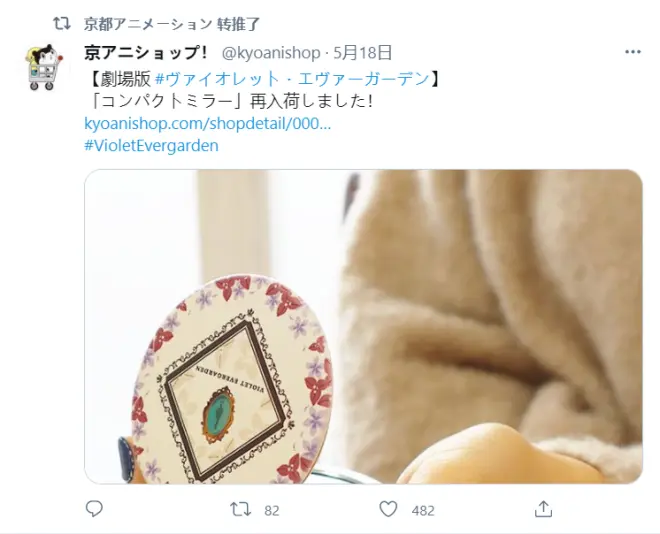Click the fluffy beige fabric in photo
This screenshot has width=660, height=534.
point(497,295)
